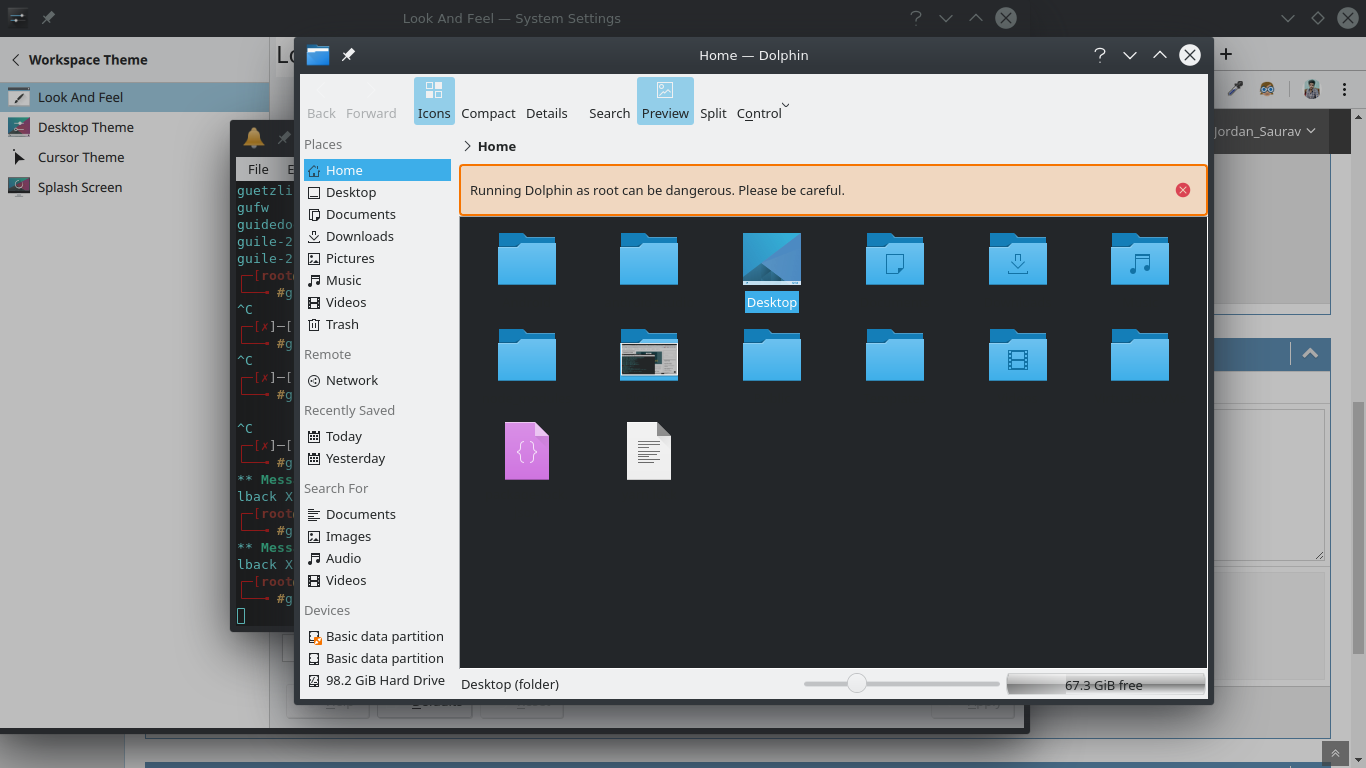Click the 98.2 GiB Hard Drive device

(384, 680)
